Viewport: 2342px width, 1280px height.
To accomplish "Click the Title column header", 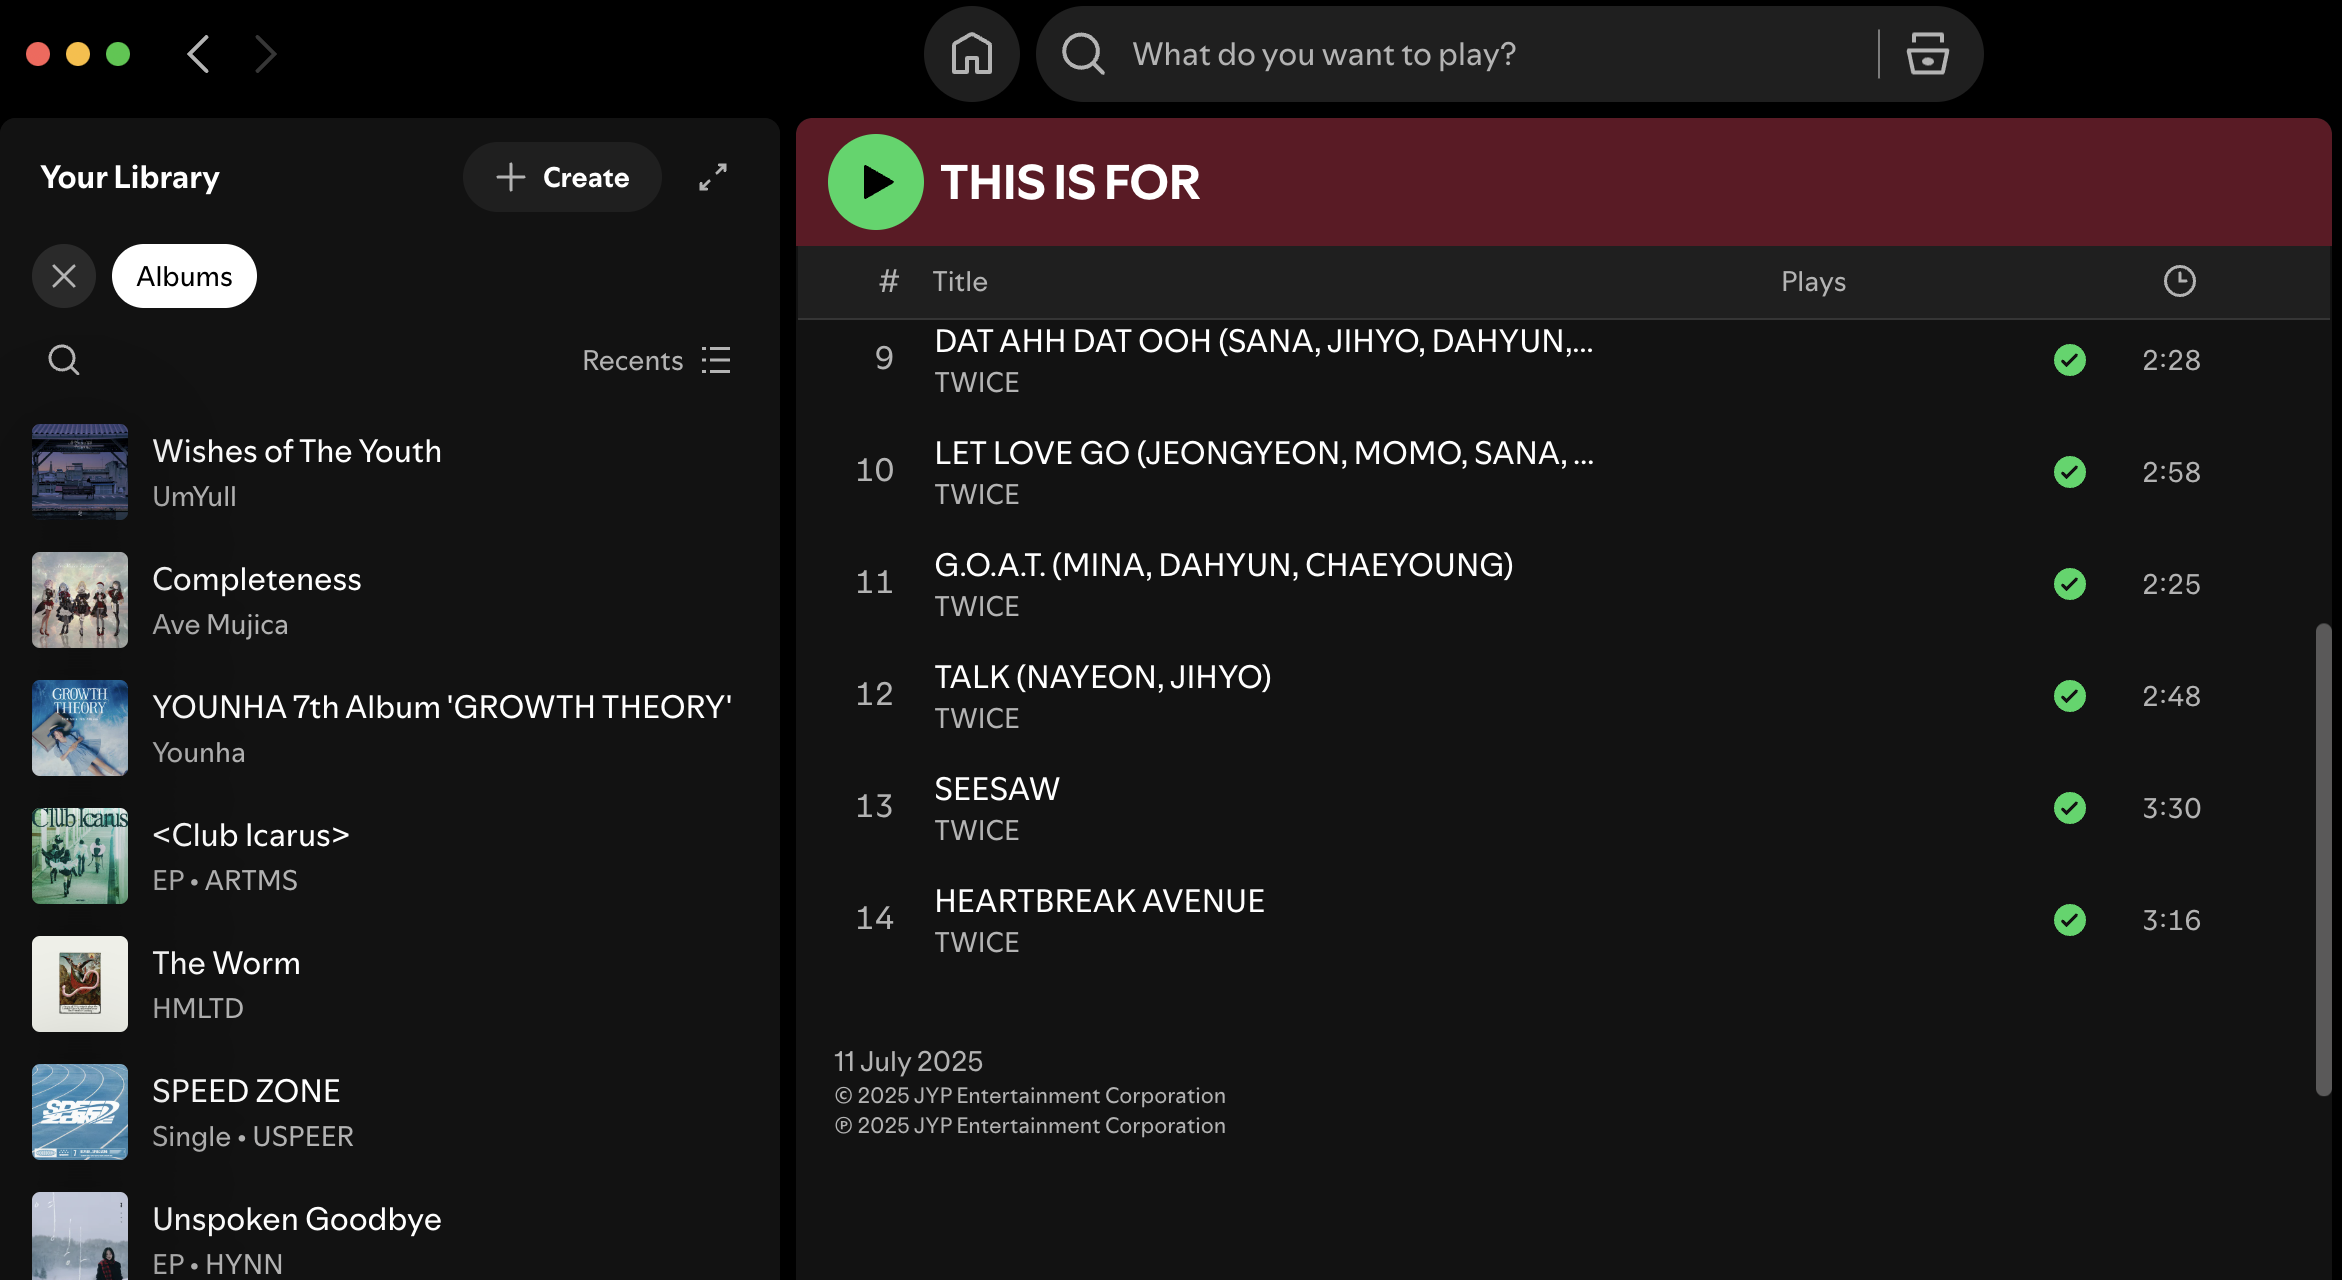I will pos(960,282).
